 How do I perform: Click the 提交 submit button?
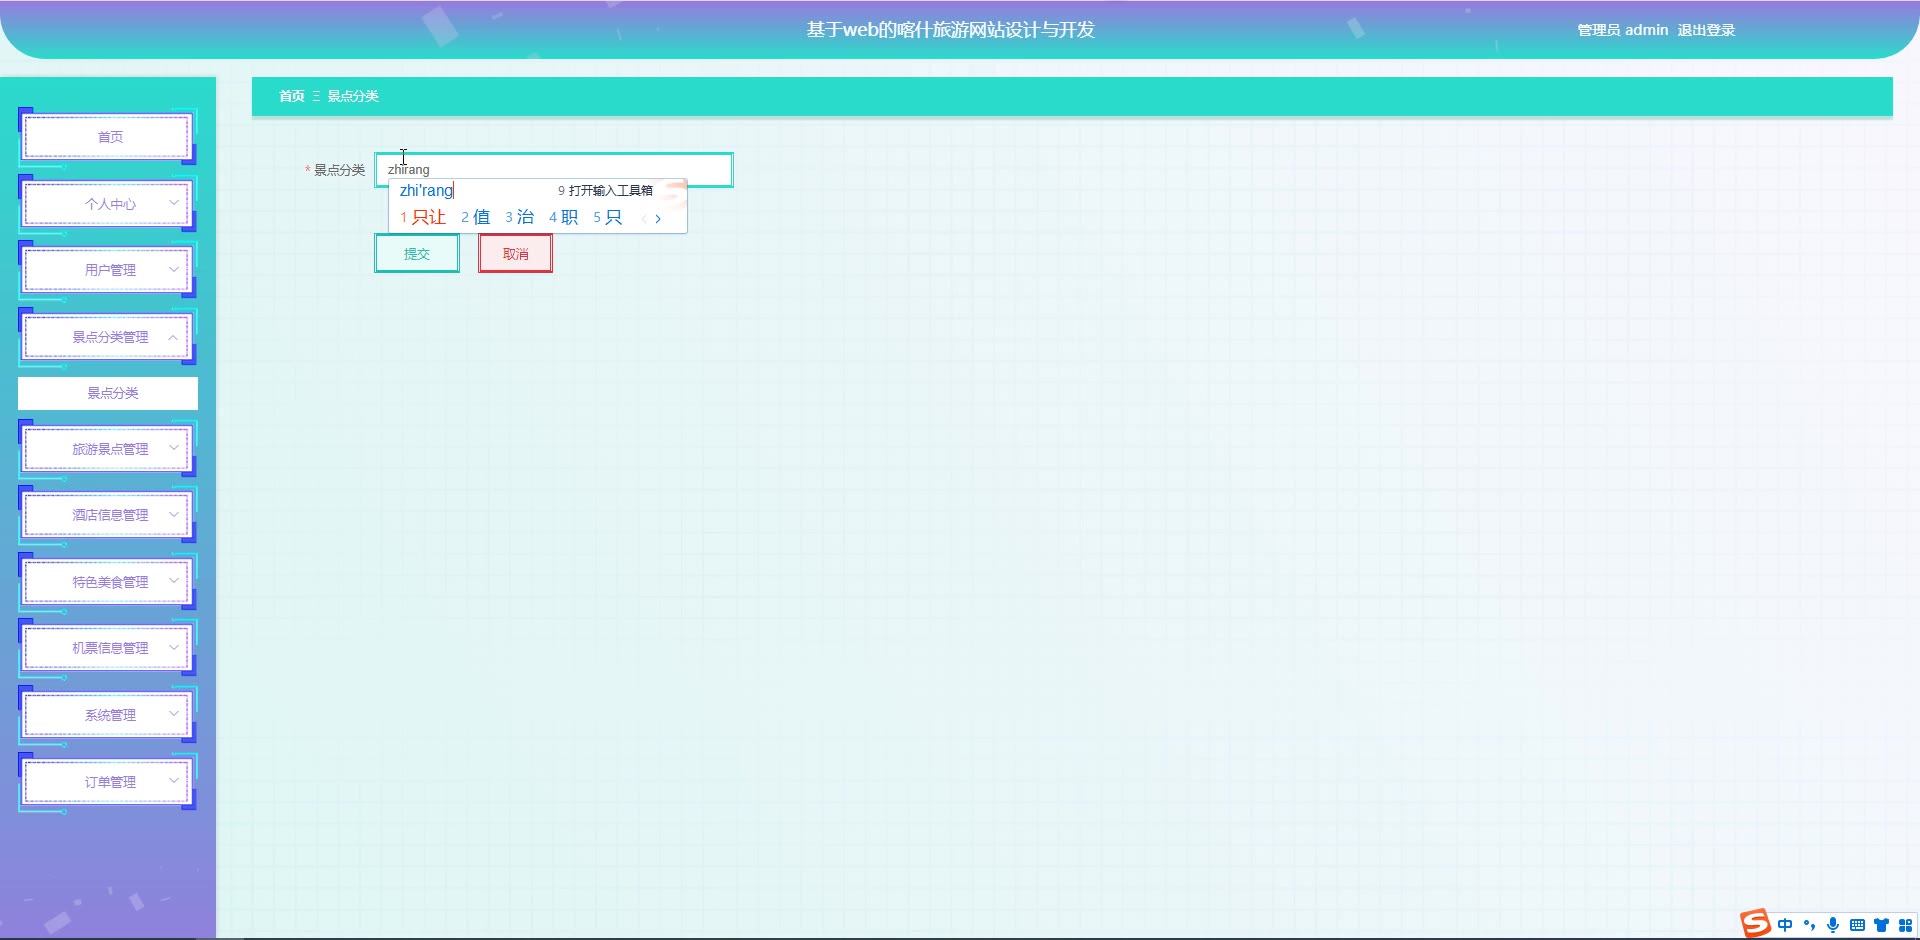click(x=417, y=254)
